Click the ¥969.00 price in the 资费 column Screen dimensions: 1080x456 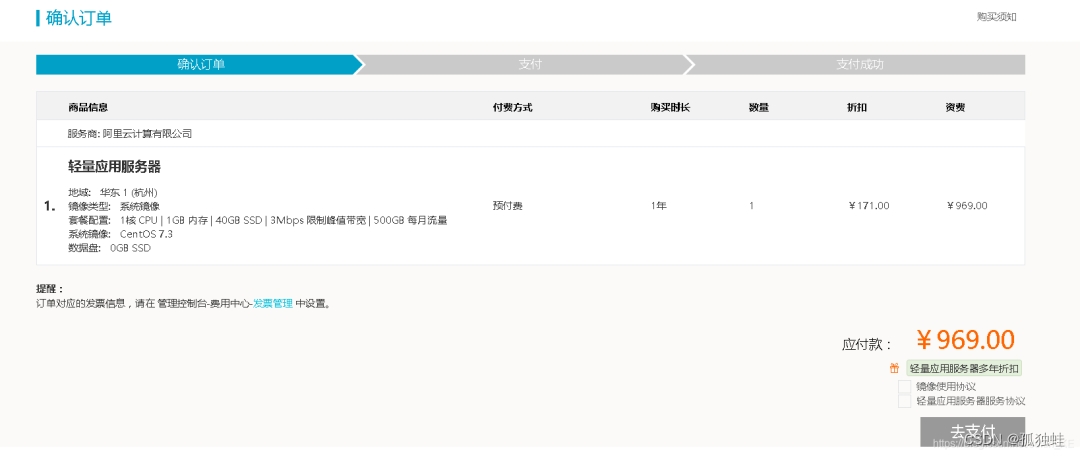[x=967, y=206]
